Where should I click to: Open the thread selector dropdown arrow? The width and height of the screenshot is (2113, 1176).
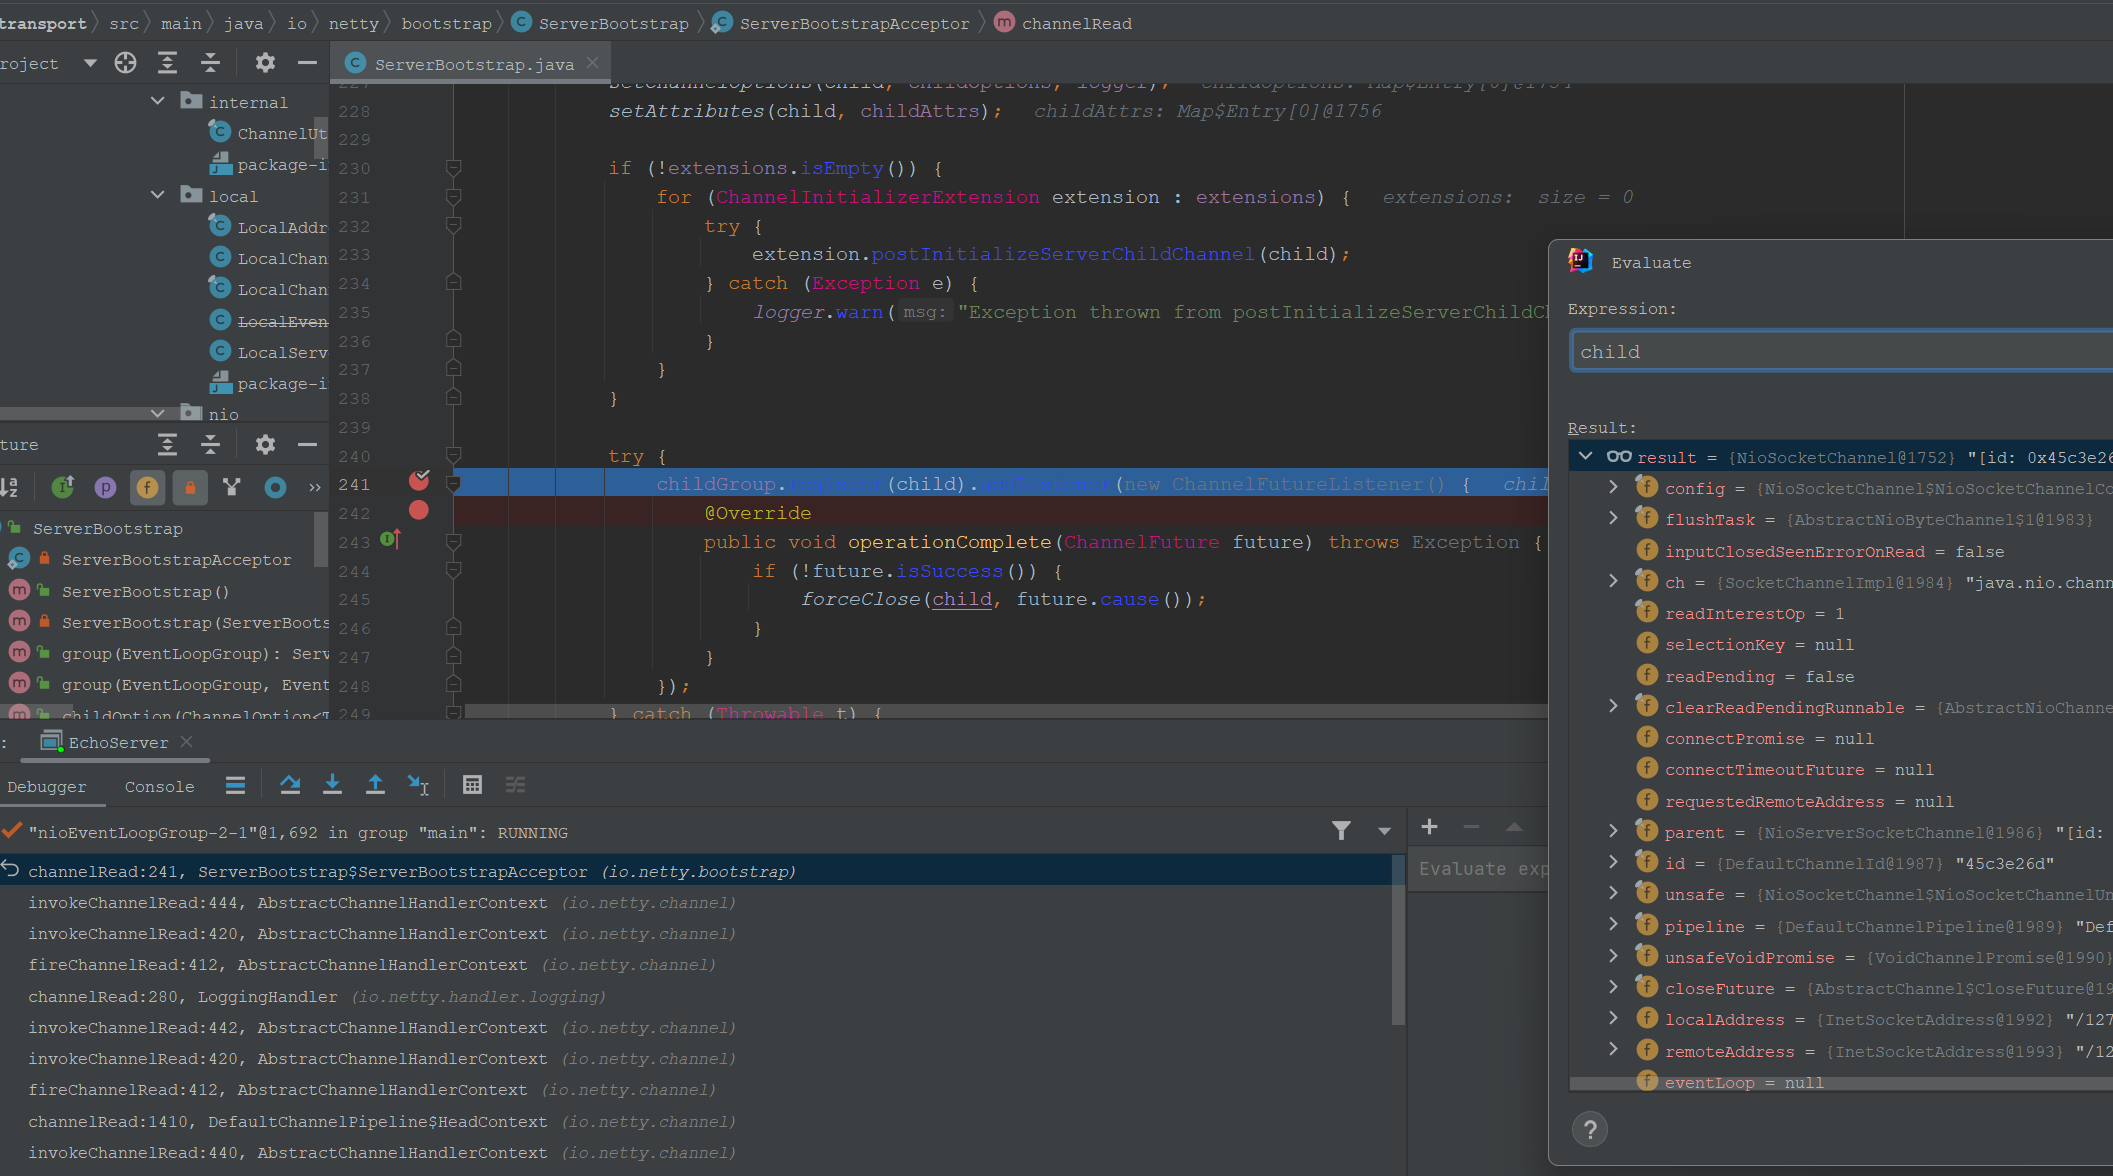[x=1384, y=831]
